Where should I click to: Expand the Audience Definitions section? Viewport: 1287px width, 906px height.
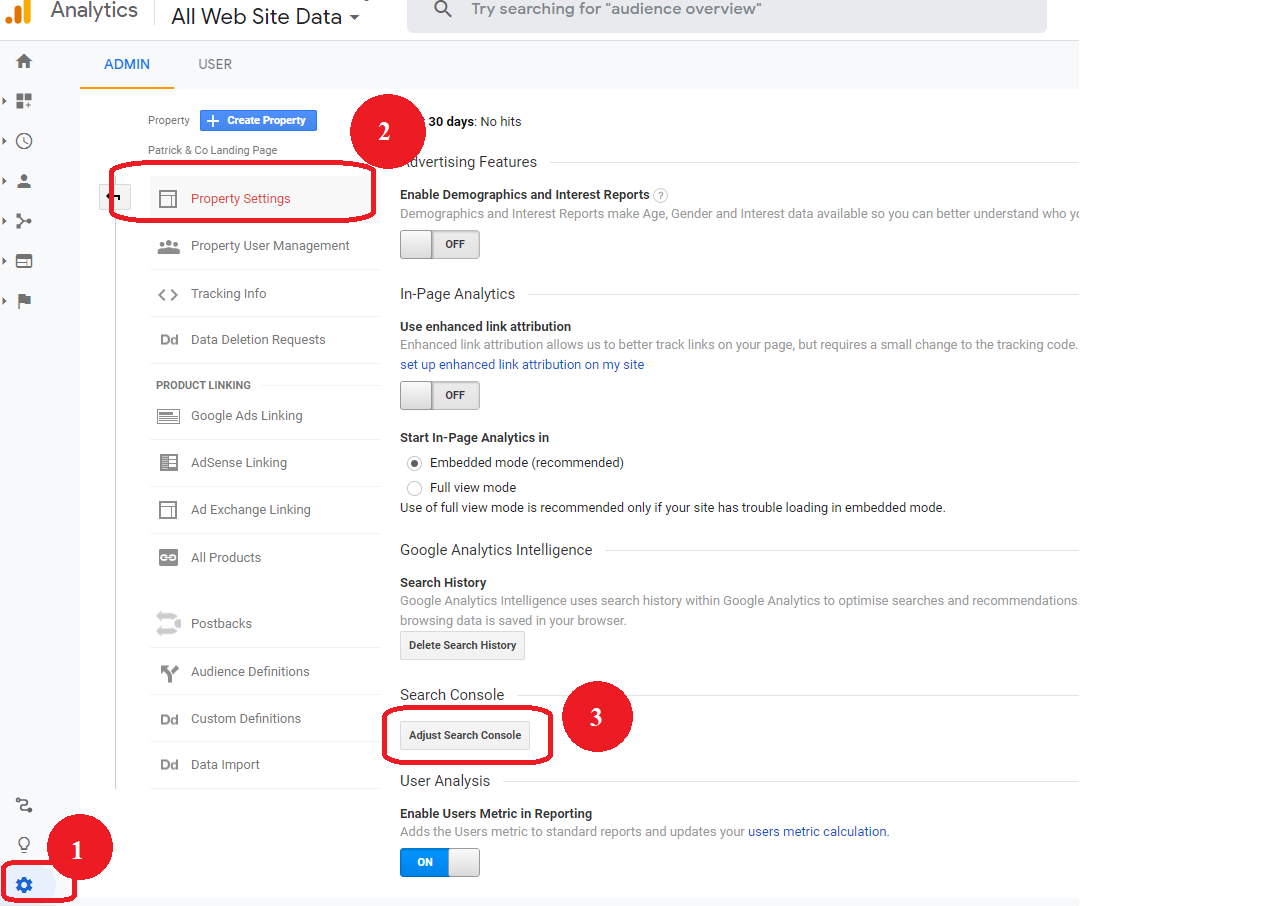point(250,672)
